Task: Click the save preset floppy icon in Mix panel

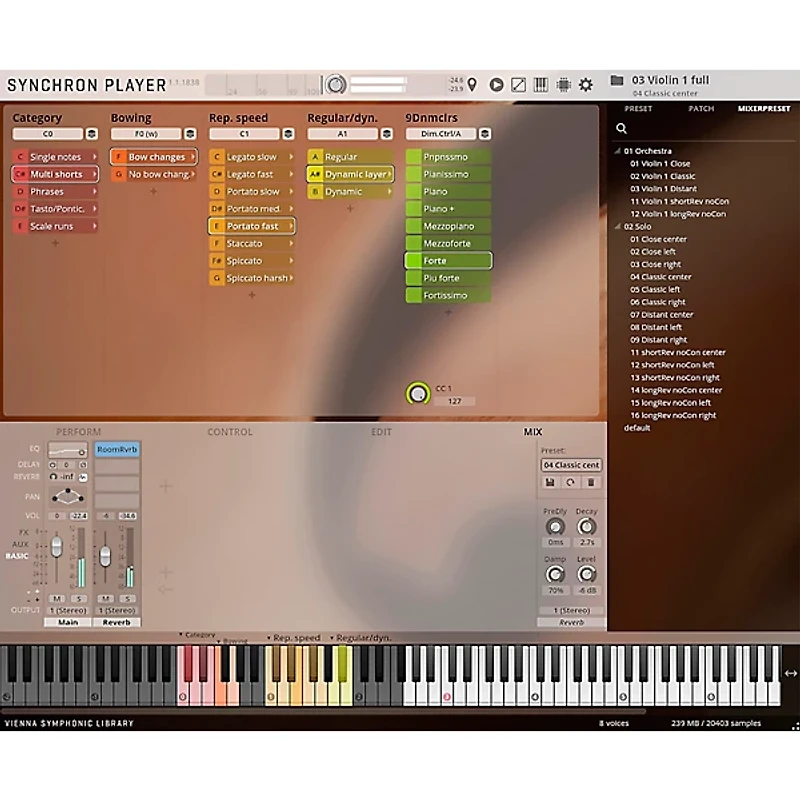Action: [550, 482]
